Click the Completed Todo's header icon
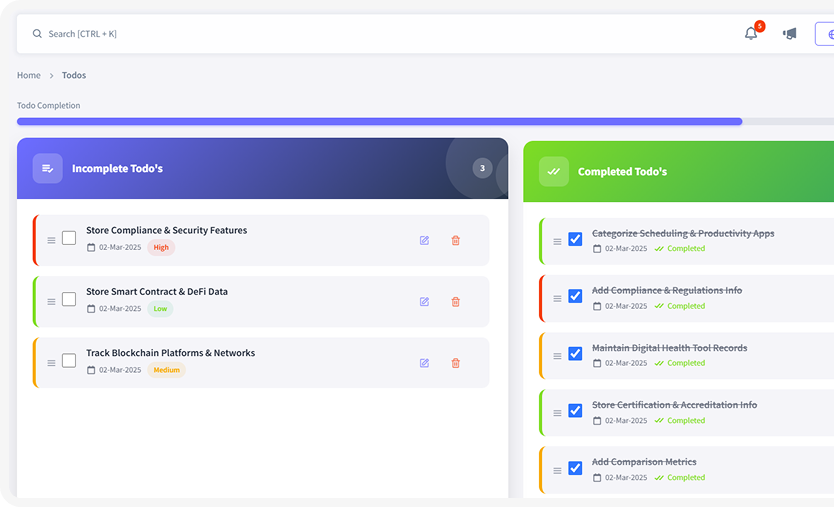 [x=553, y=171]
